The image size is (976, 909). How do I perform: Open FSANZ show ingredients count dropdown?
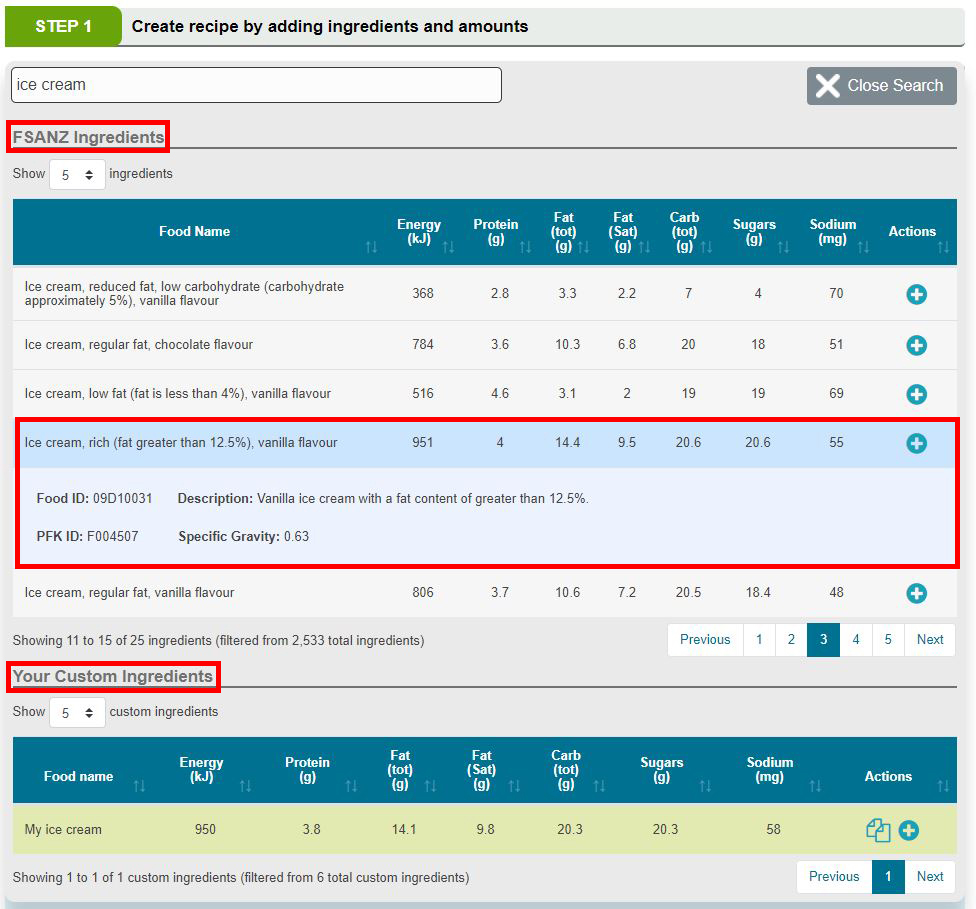(x=77, y=175)
